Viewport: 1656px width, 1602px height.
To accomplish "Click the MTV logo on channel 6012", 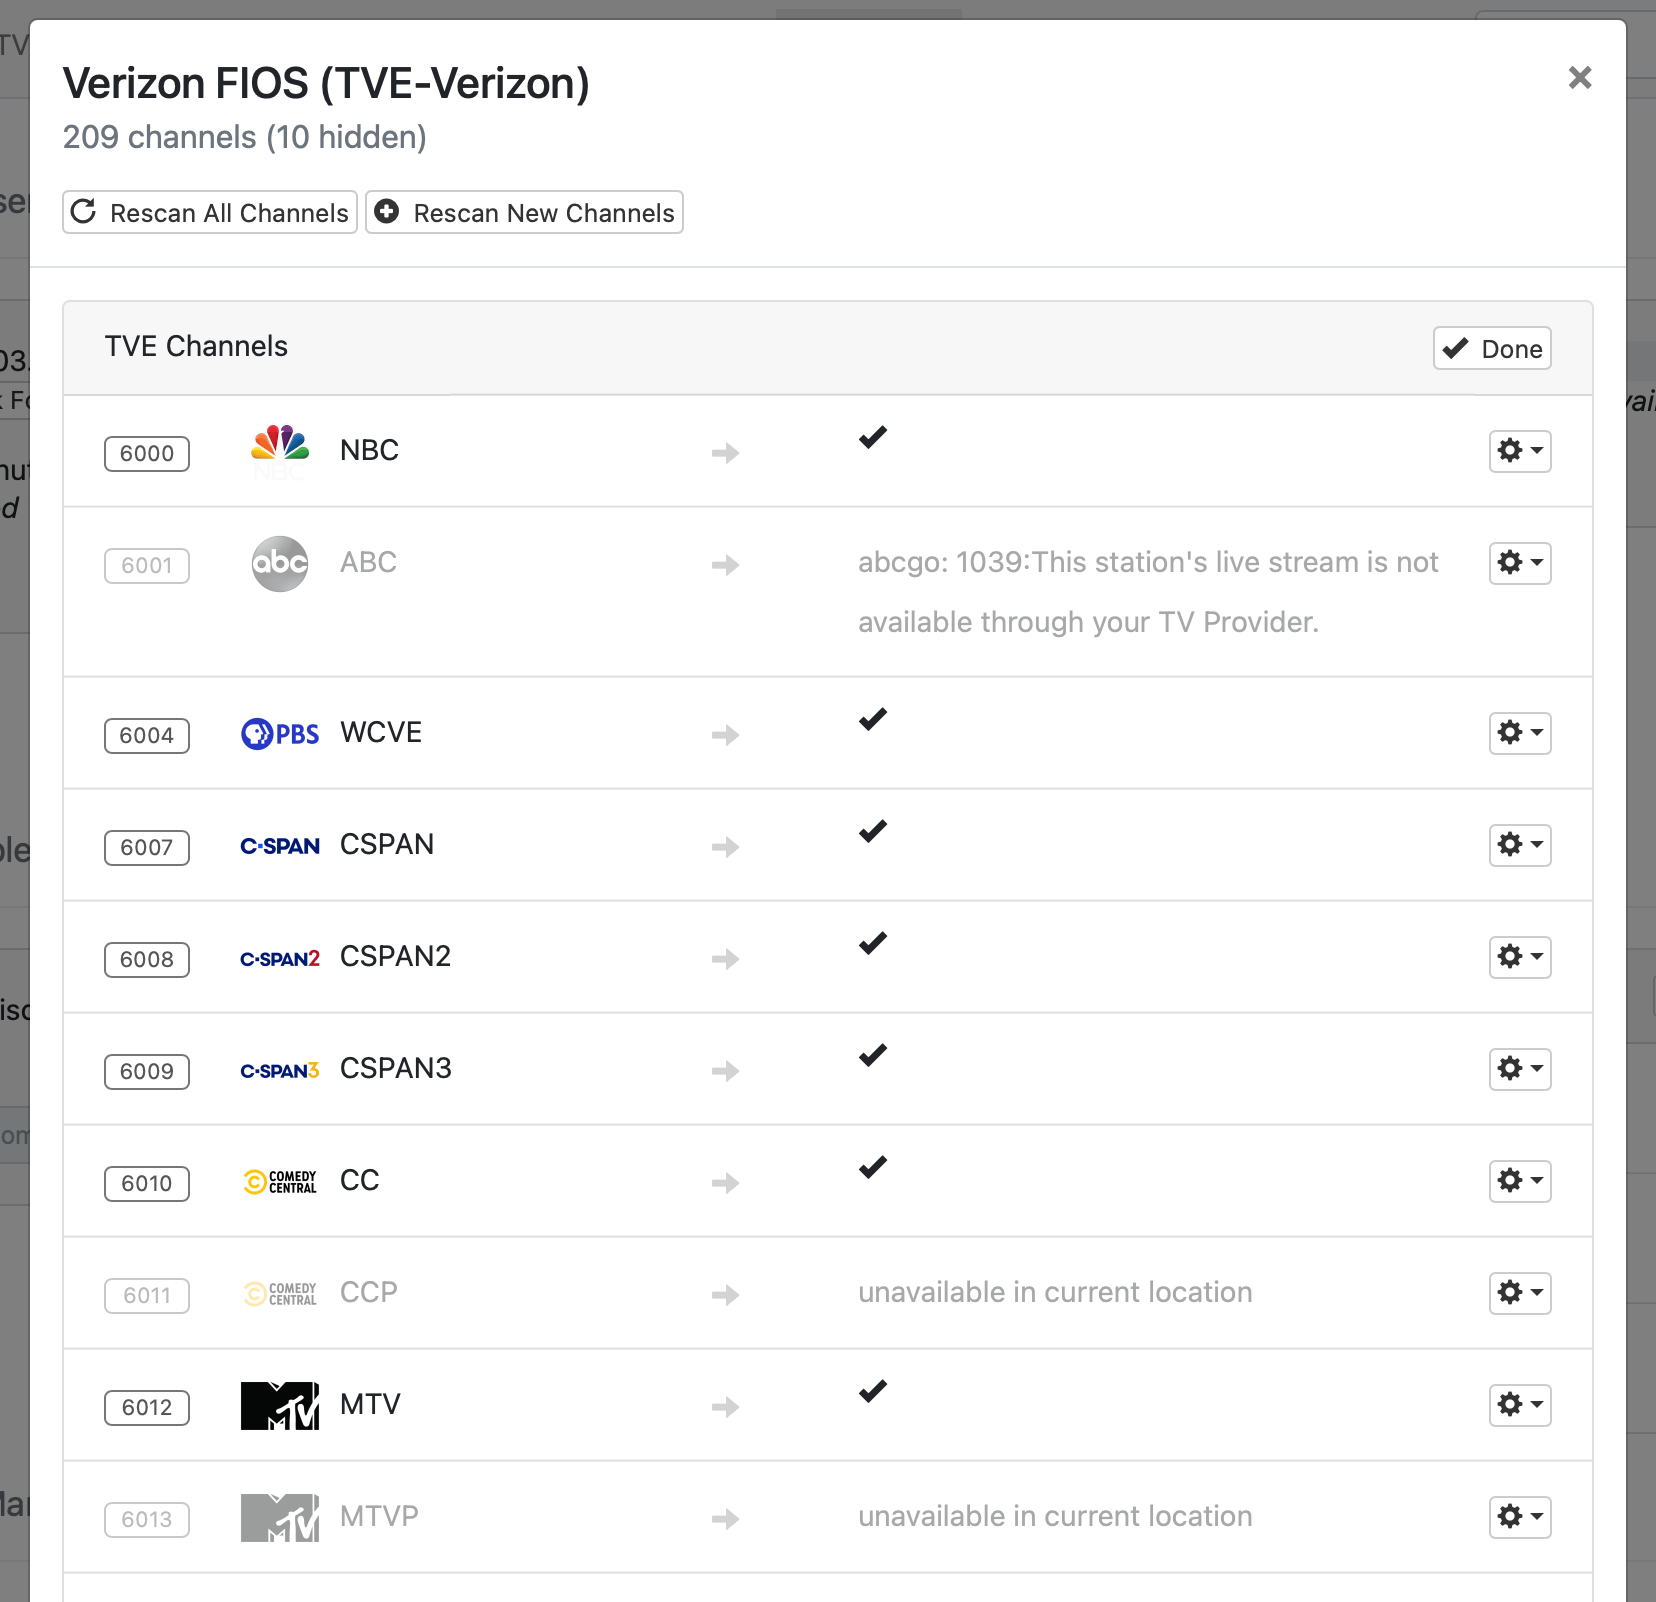I will (278, 1405).
